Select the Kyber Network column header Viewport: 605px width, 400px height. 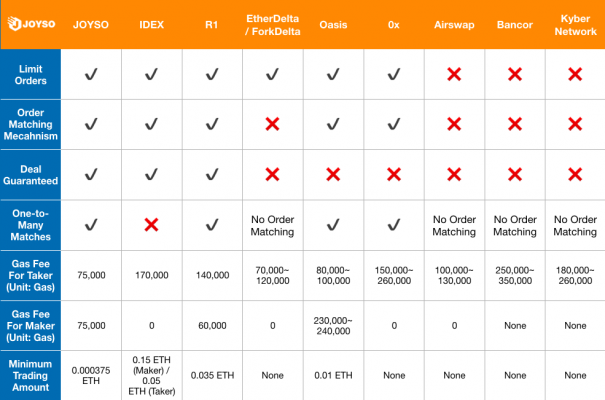click(x=575, y=25)
